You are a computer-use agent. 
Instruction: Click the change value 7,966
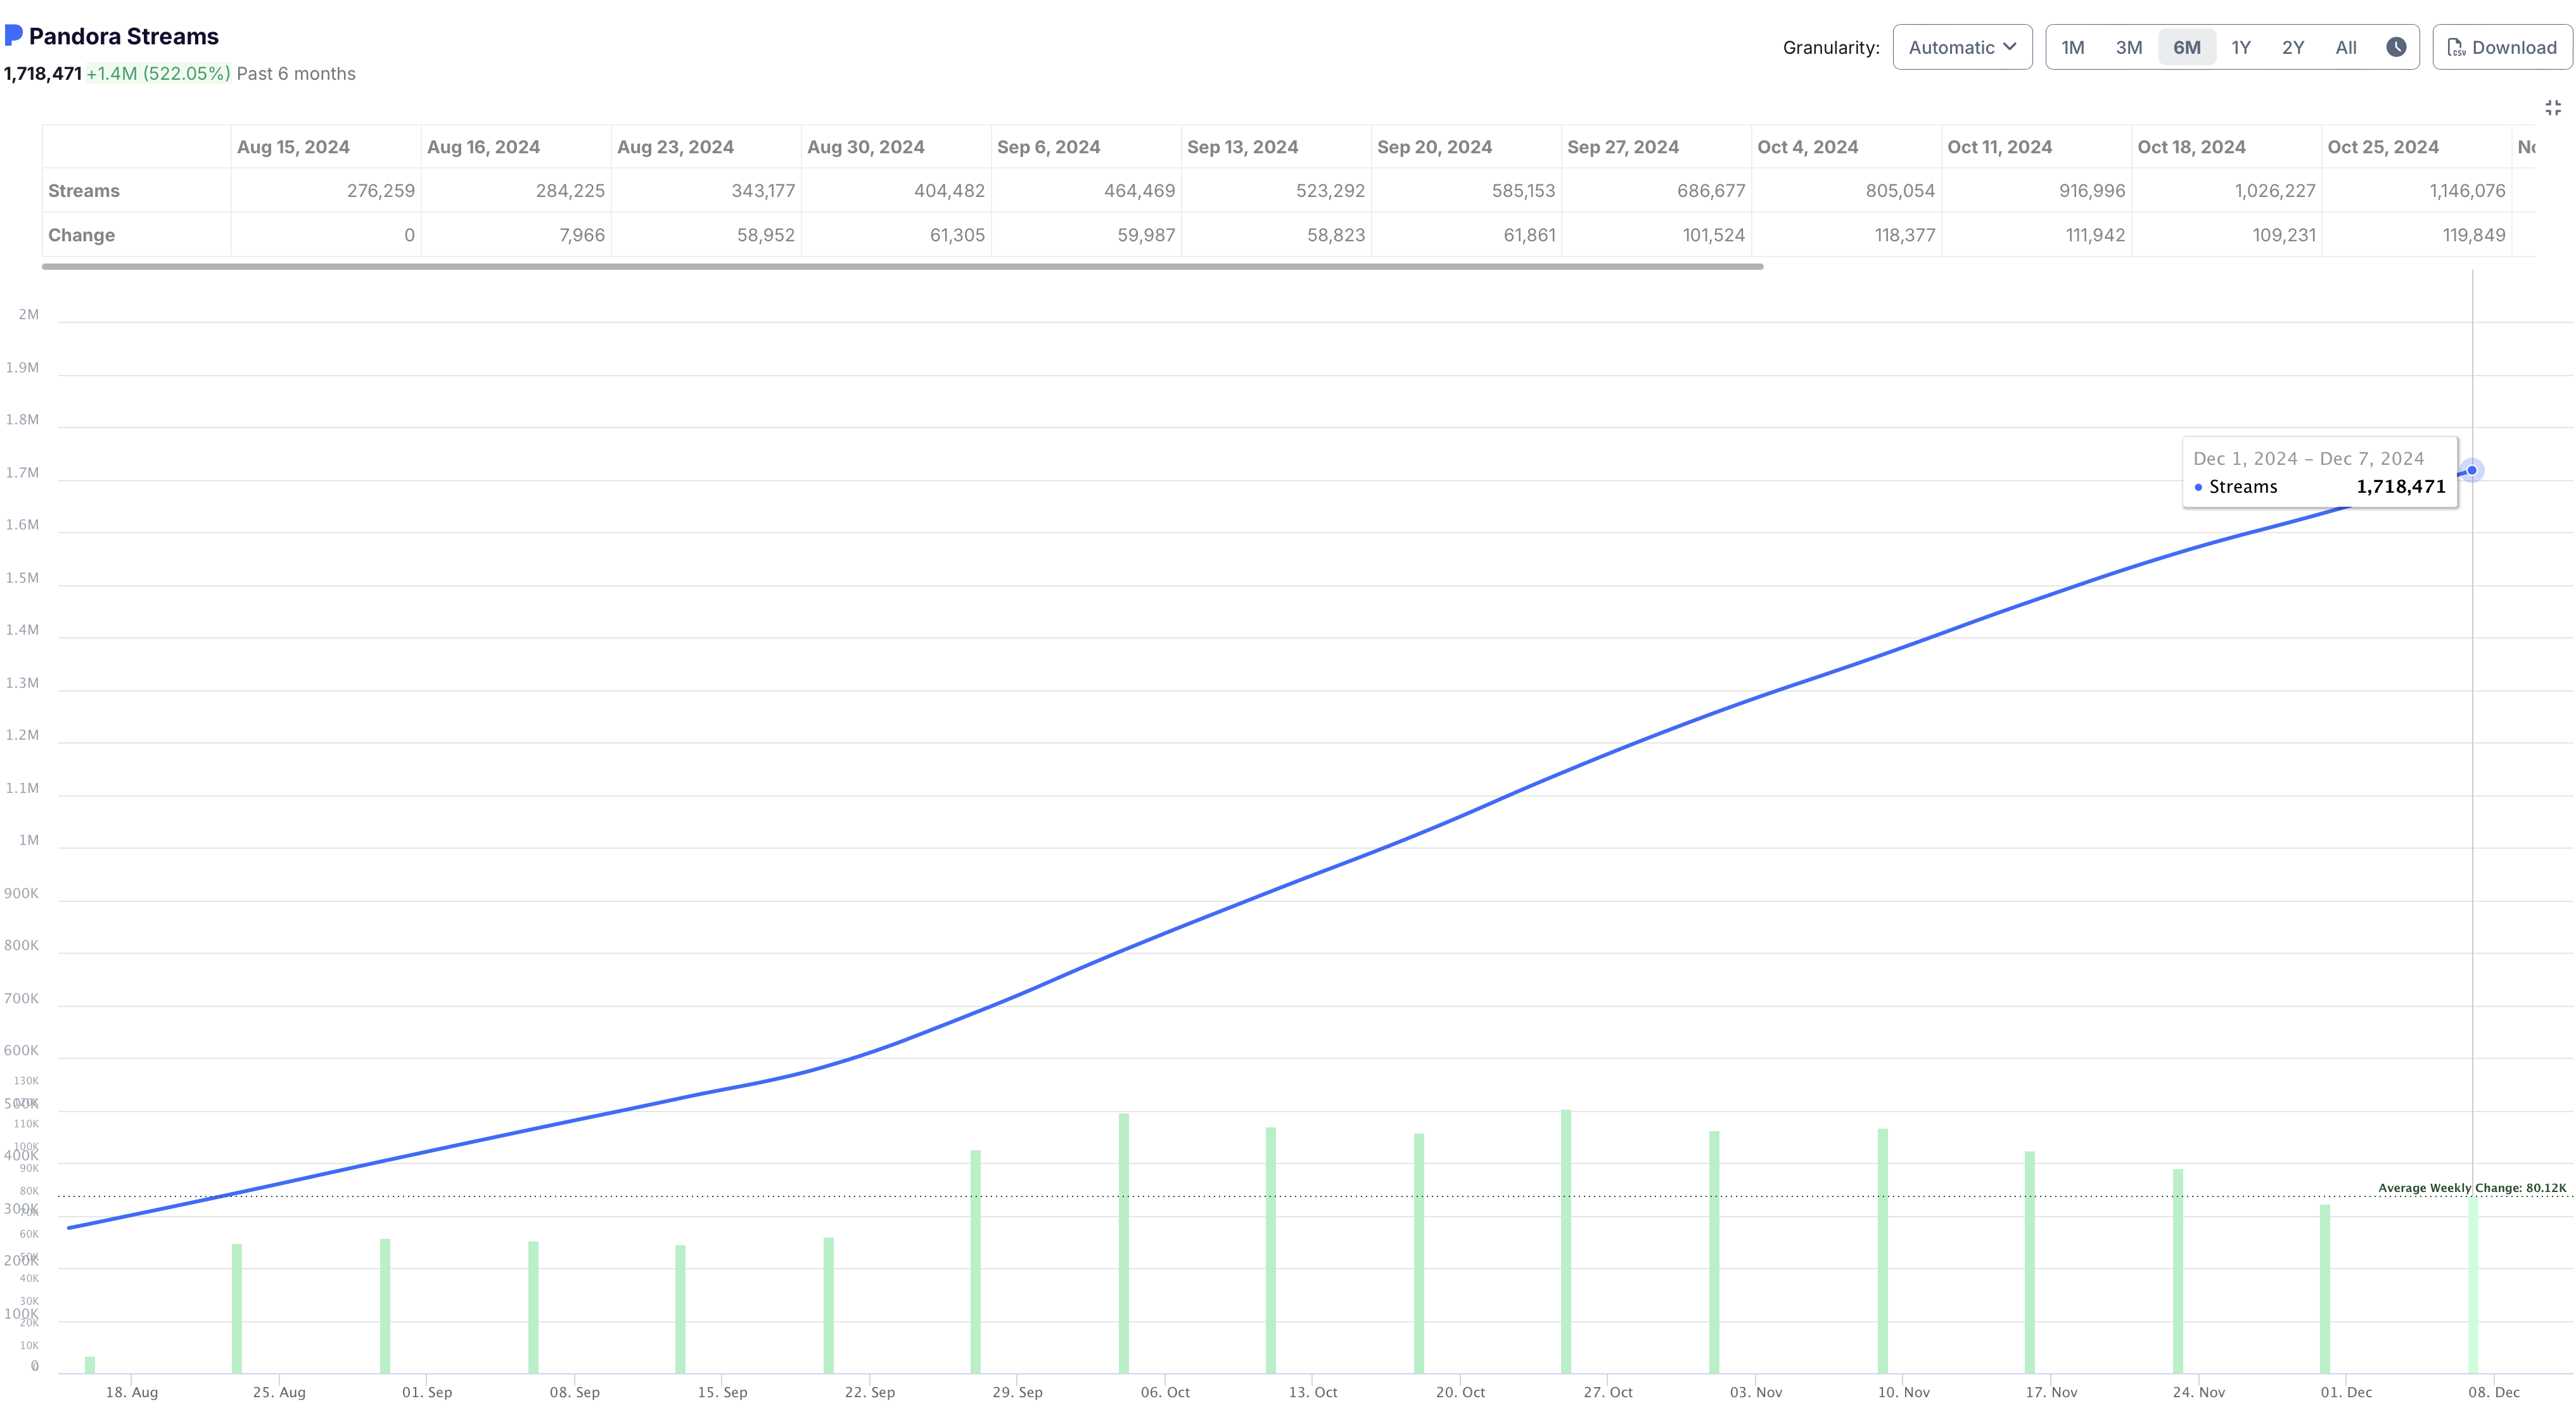click(x=582, y=235)
